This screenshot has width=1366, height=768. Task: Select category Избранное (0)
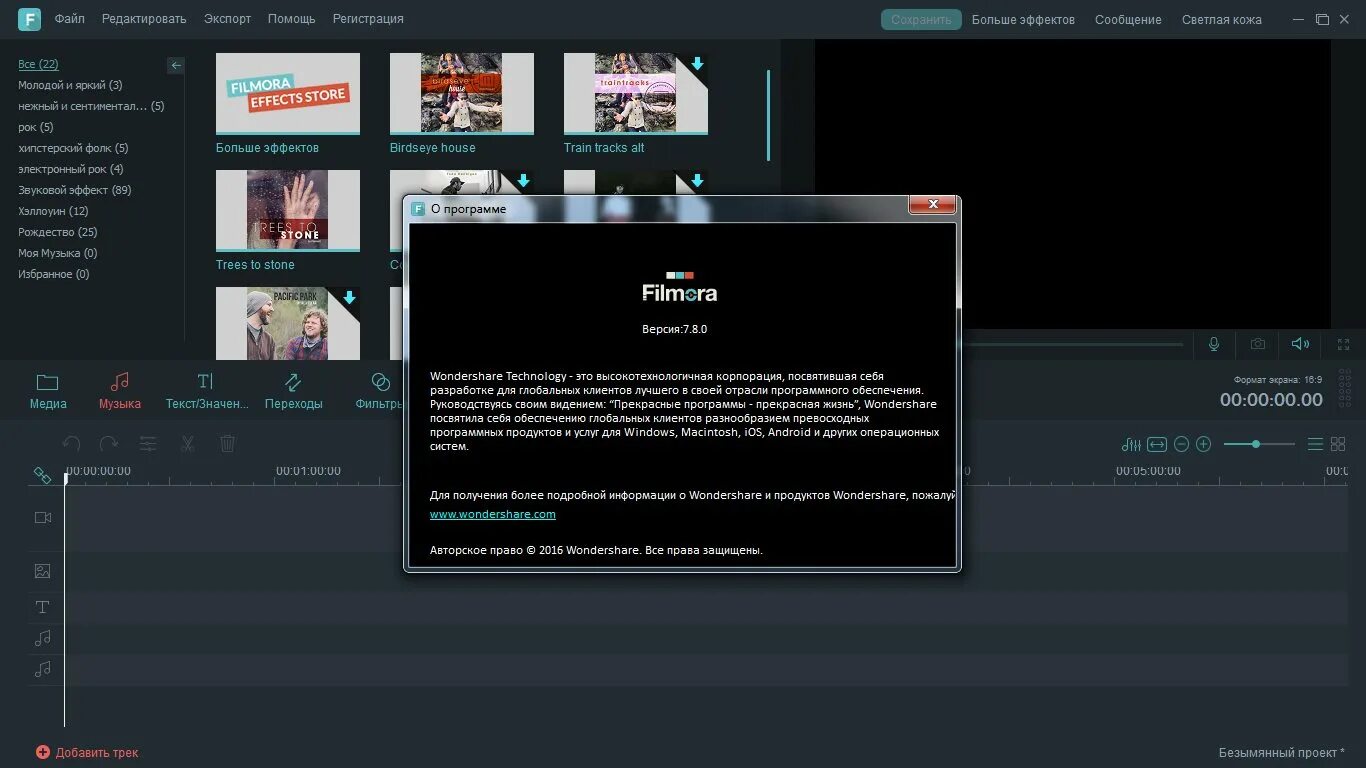point(54,274)
